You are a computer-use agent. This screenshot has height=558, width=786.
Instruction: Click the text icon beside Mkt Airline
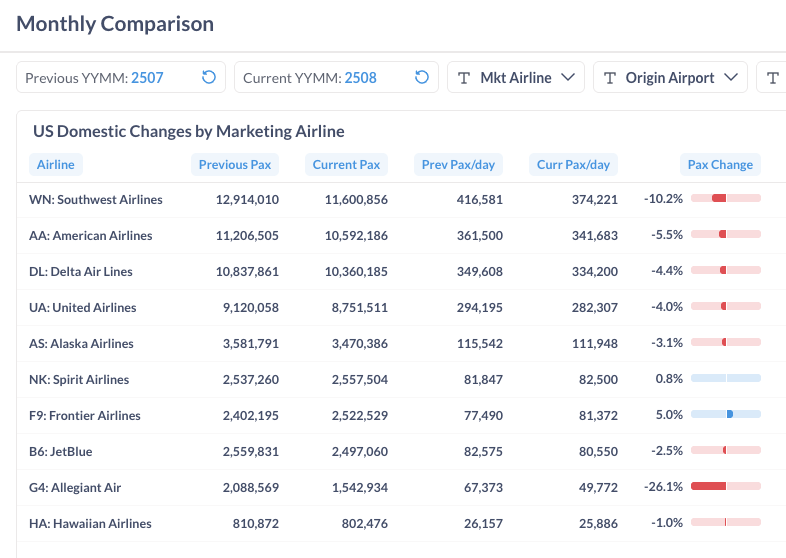(464, 78)
